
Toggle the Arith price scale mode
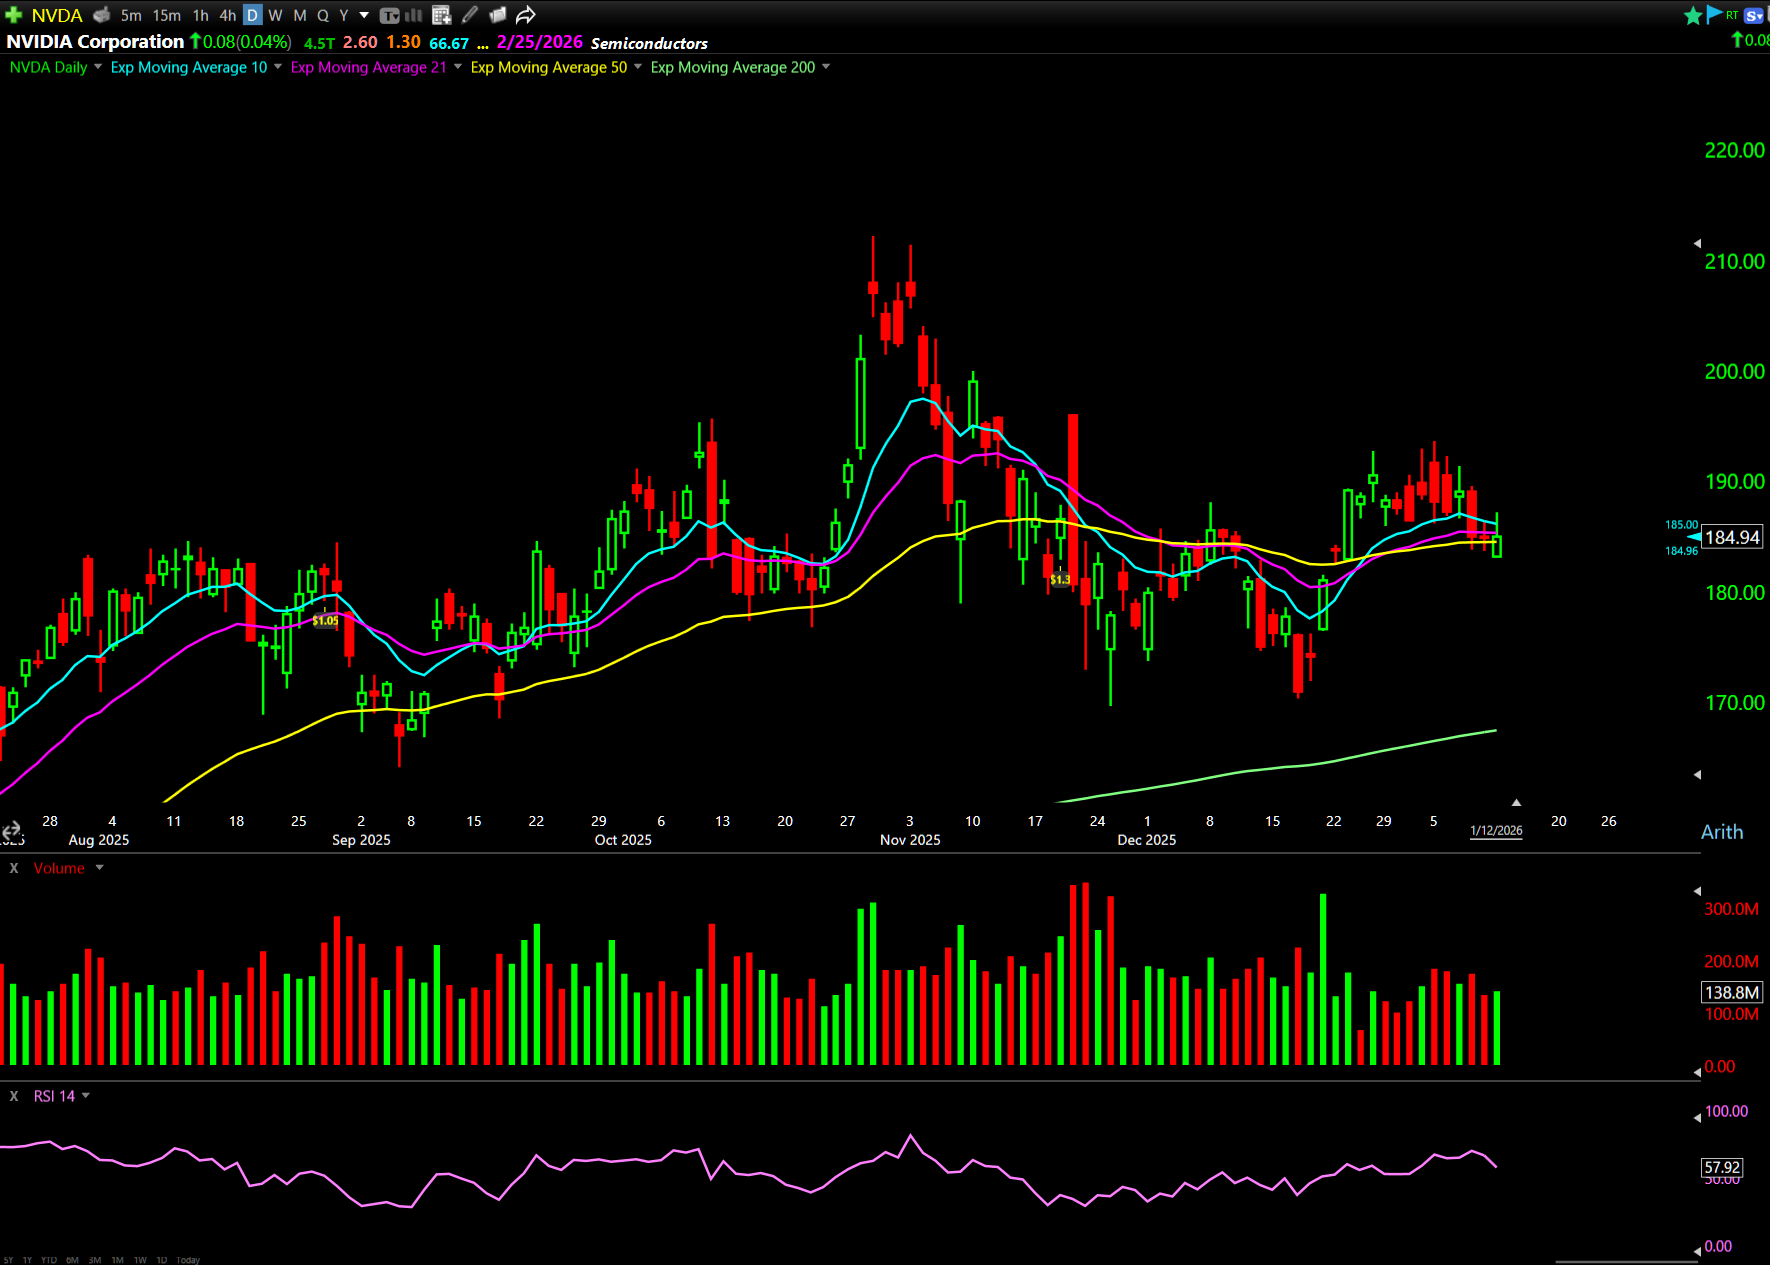1721,832
